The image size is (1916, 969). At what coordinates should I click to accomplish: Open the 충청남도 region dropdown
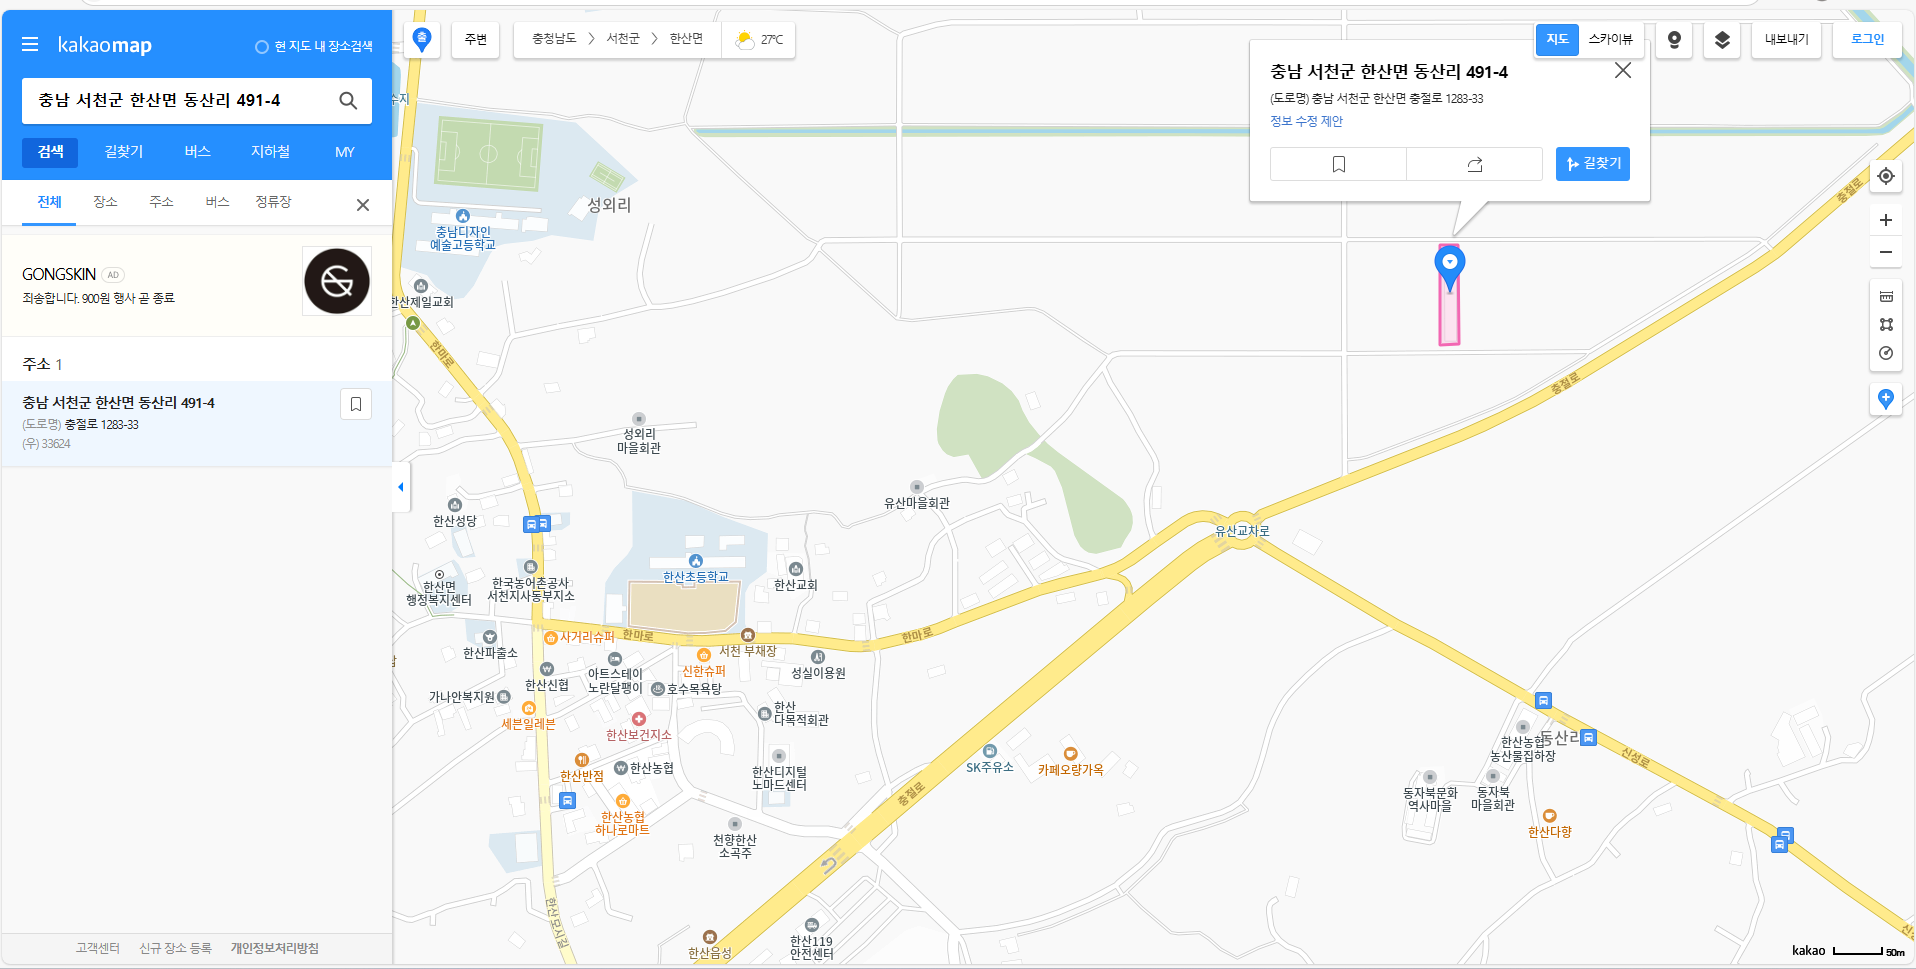click(554, 39)
